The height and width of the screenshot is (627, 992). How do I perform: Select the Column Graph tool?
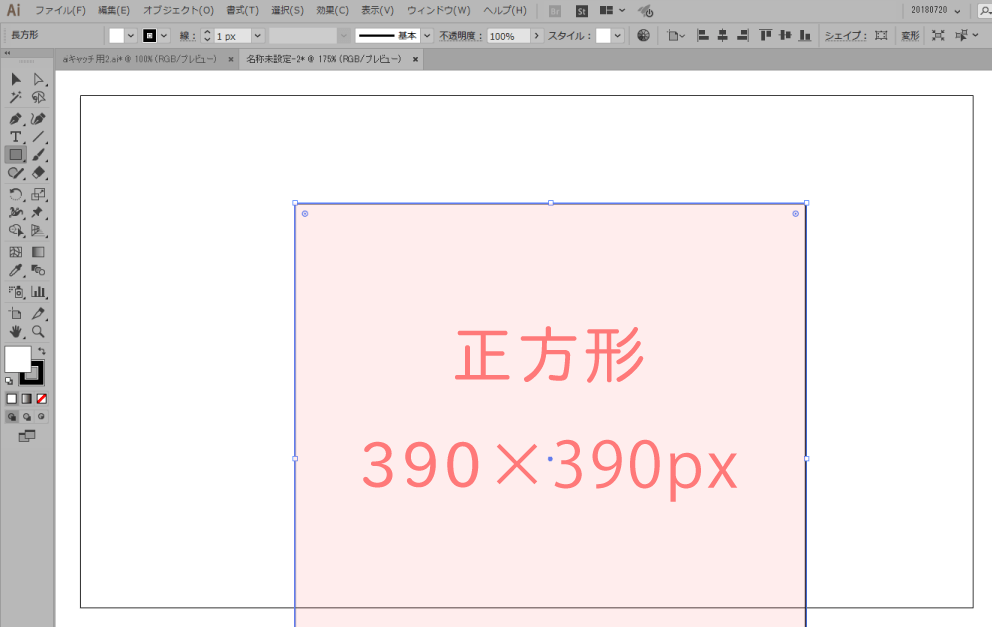pyautogui.click(x=38, y=292)
